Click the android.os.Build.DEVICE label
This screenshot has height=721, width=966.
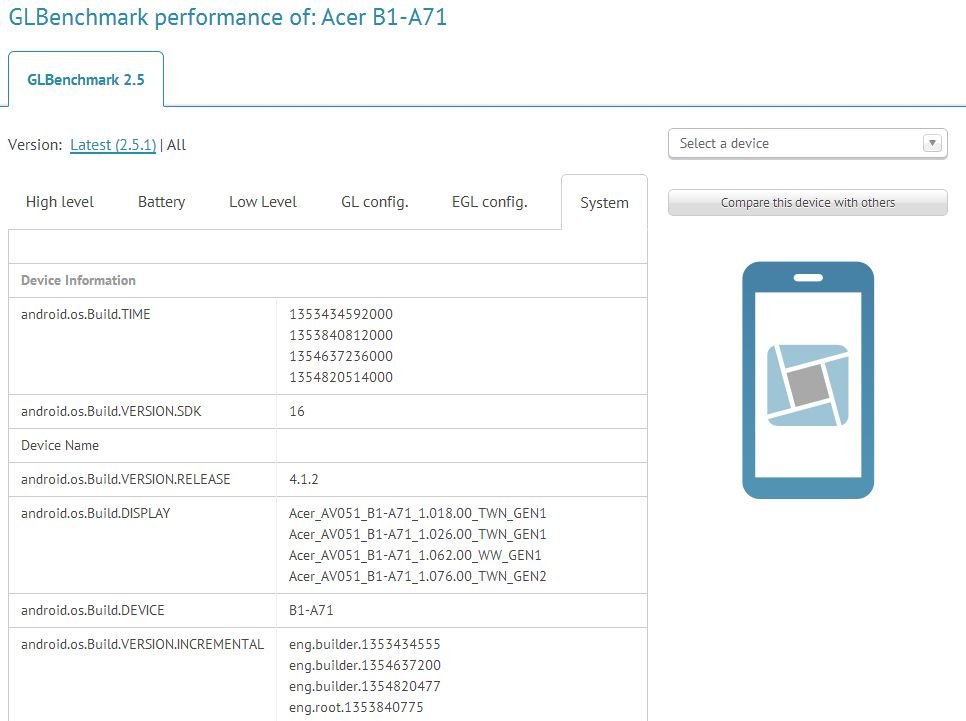coord(92,610)
